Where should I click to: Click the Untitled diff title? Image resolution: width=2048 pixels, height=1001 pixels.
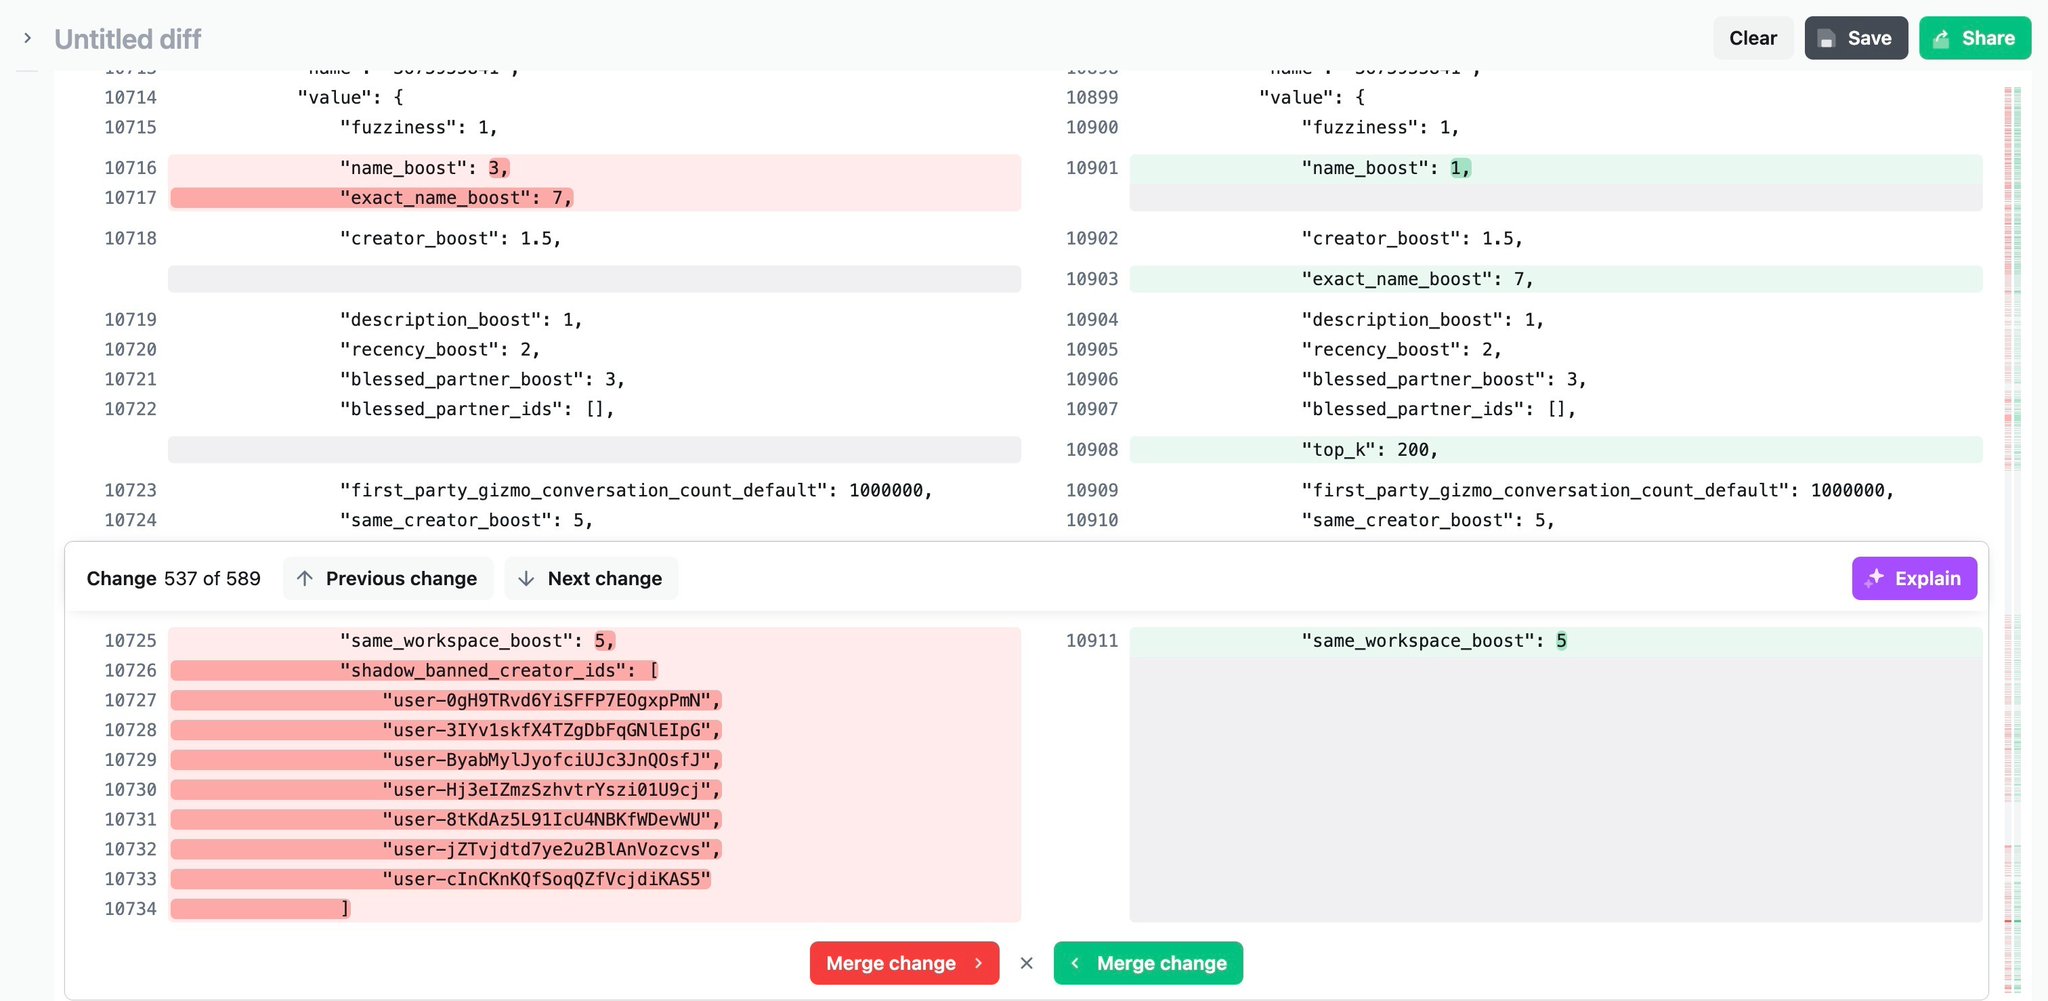[x=127, y=39]
